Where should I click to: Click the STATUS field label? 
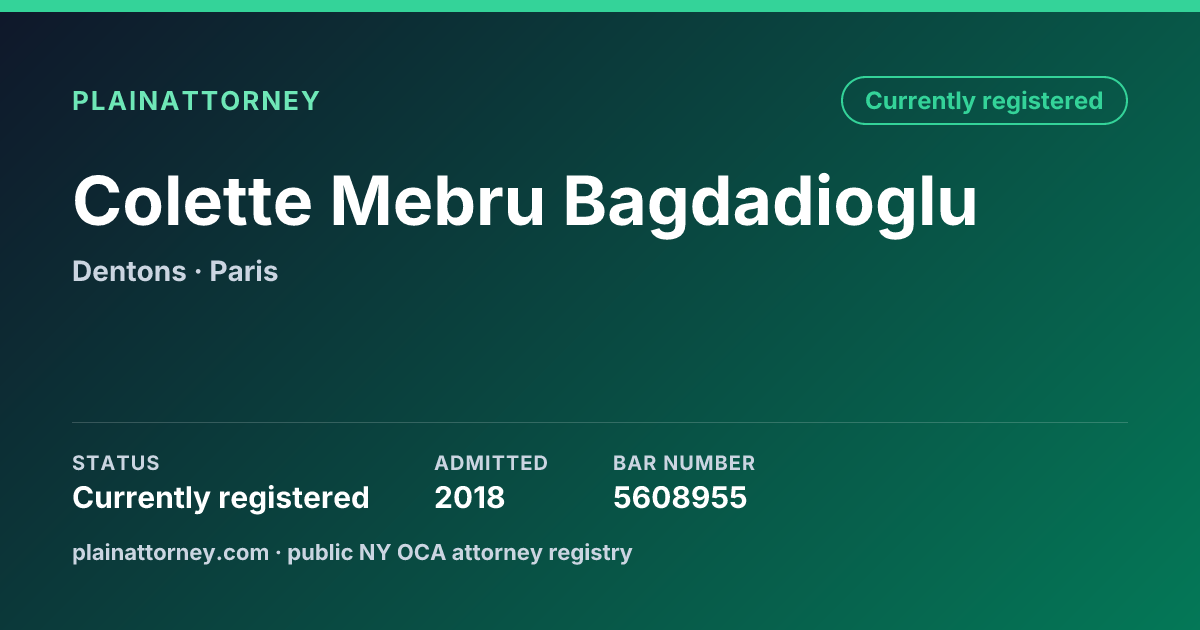point(116,463)
